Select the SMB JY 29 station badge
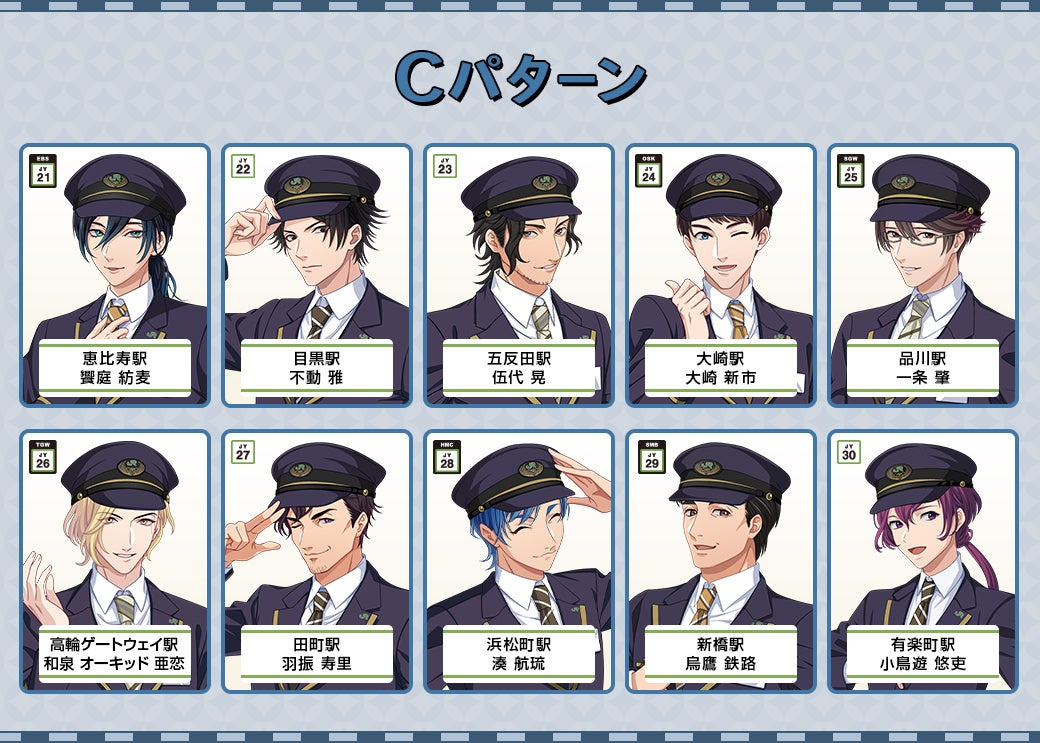Image resolution: width=1040 pixels, height=743 pixels. coord(652,457)
